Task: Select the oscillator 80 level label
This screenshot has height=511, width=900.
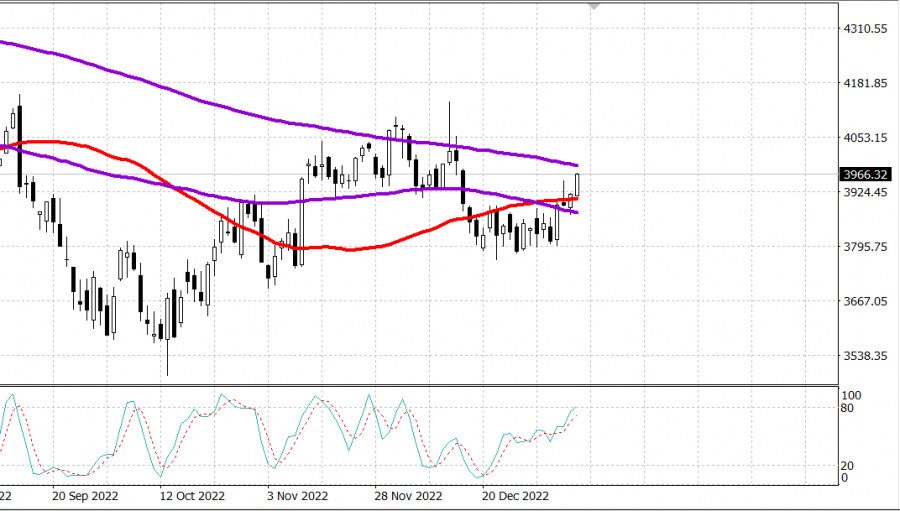Action: click(848, 408)
